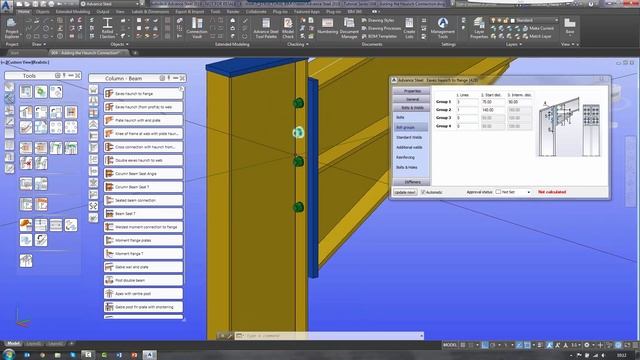
Task: Open Layer Properties
Action: coord(479,28)
